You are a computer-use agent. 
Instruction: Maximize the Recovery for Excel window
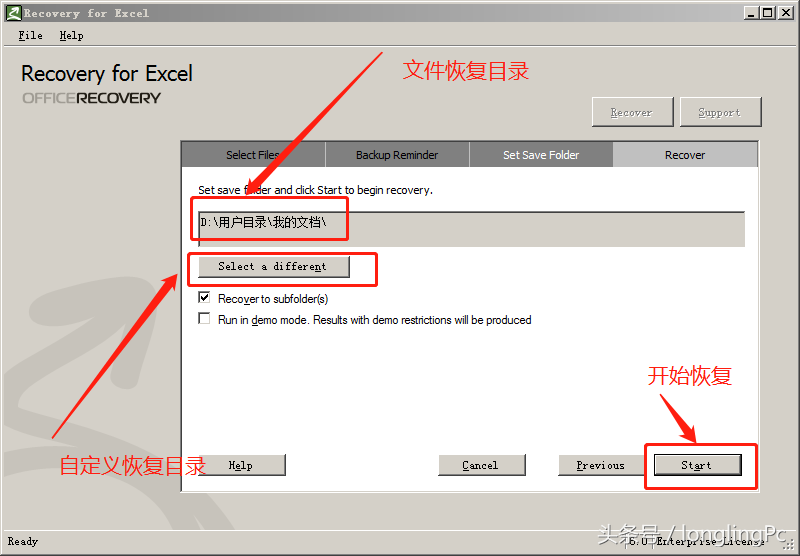coord(767,13)
